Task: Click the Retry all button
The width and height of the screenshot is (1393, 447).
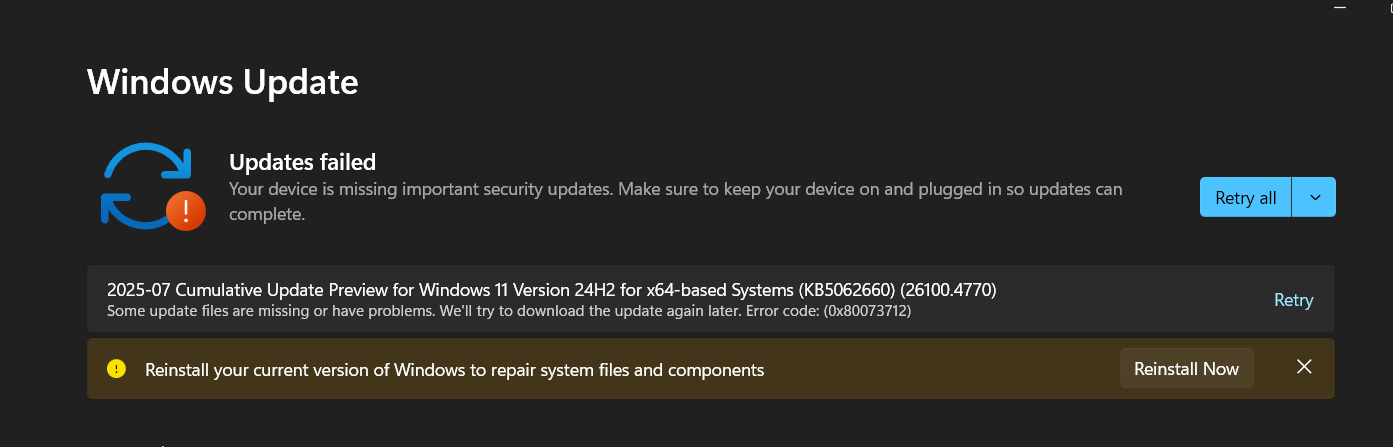Action: 1245,197
